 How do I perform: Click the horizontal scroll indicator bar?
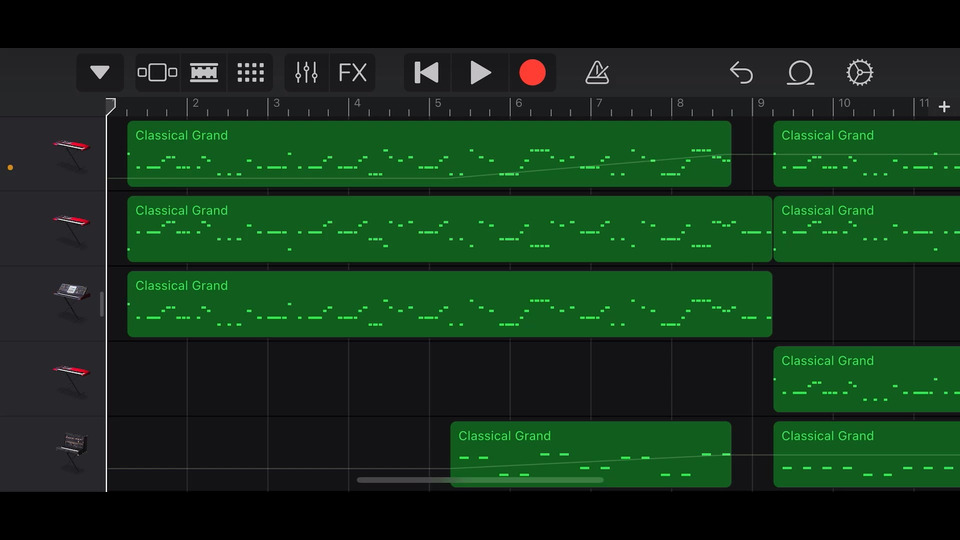pos(480,480)
